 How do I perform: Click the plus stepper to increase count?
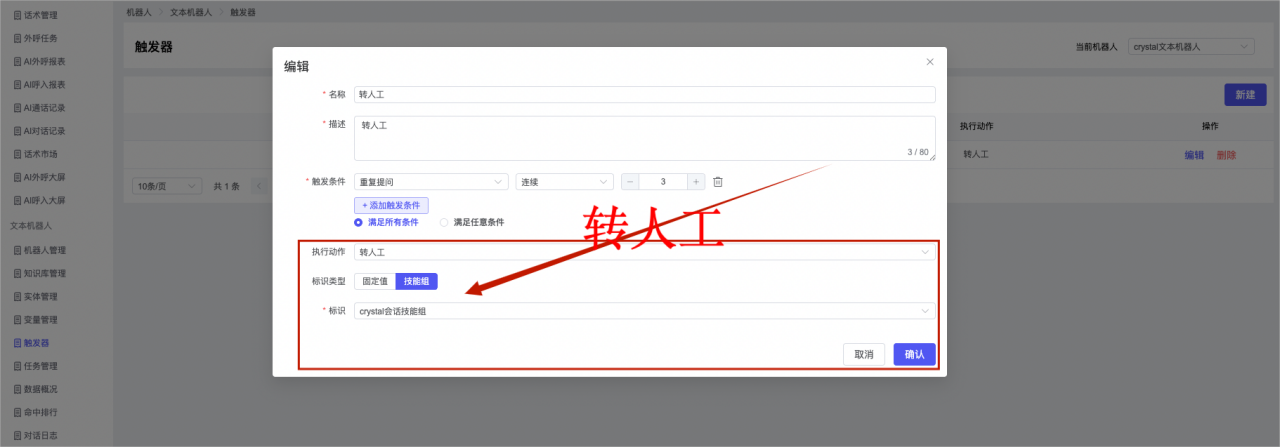coord(695,182)
